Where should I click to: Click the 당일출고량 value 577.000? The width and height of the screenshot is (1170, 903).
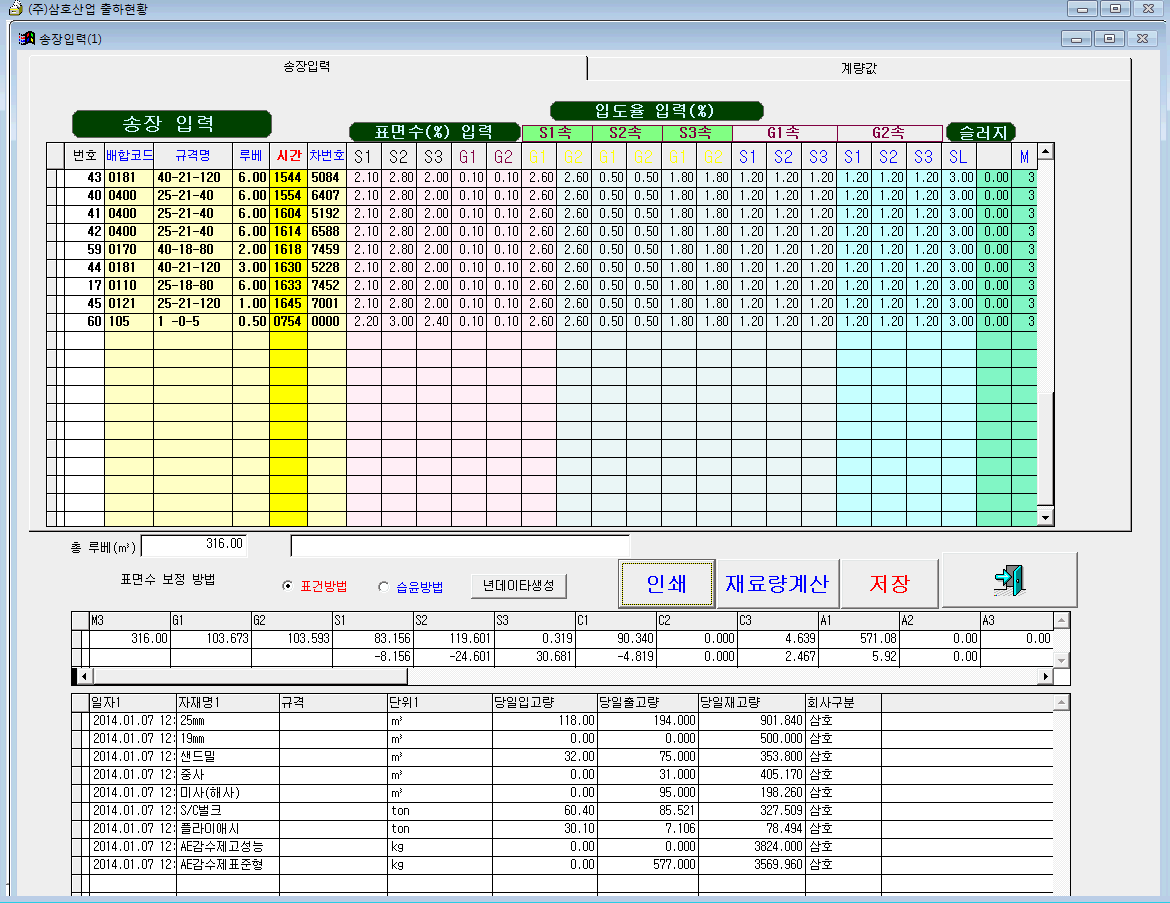click(648, 863)
